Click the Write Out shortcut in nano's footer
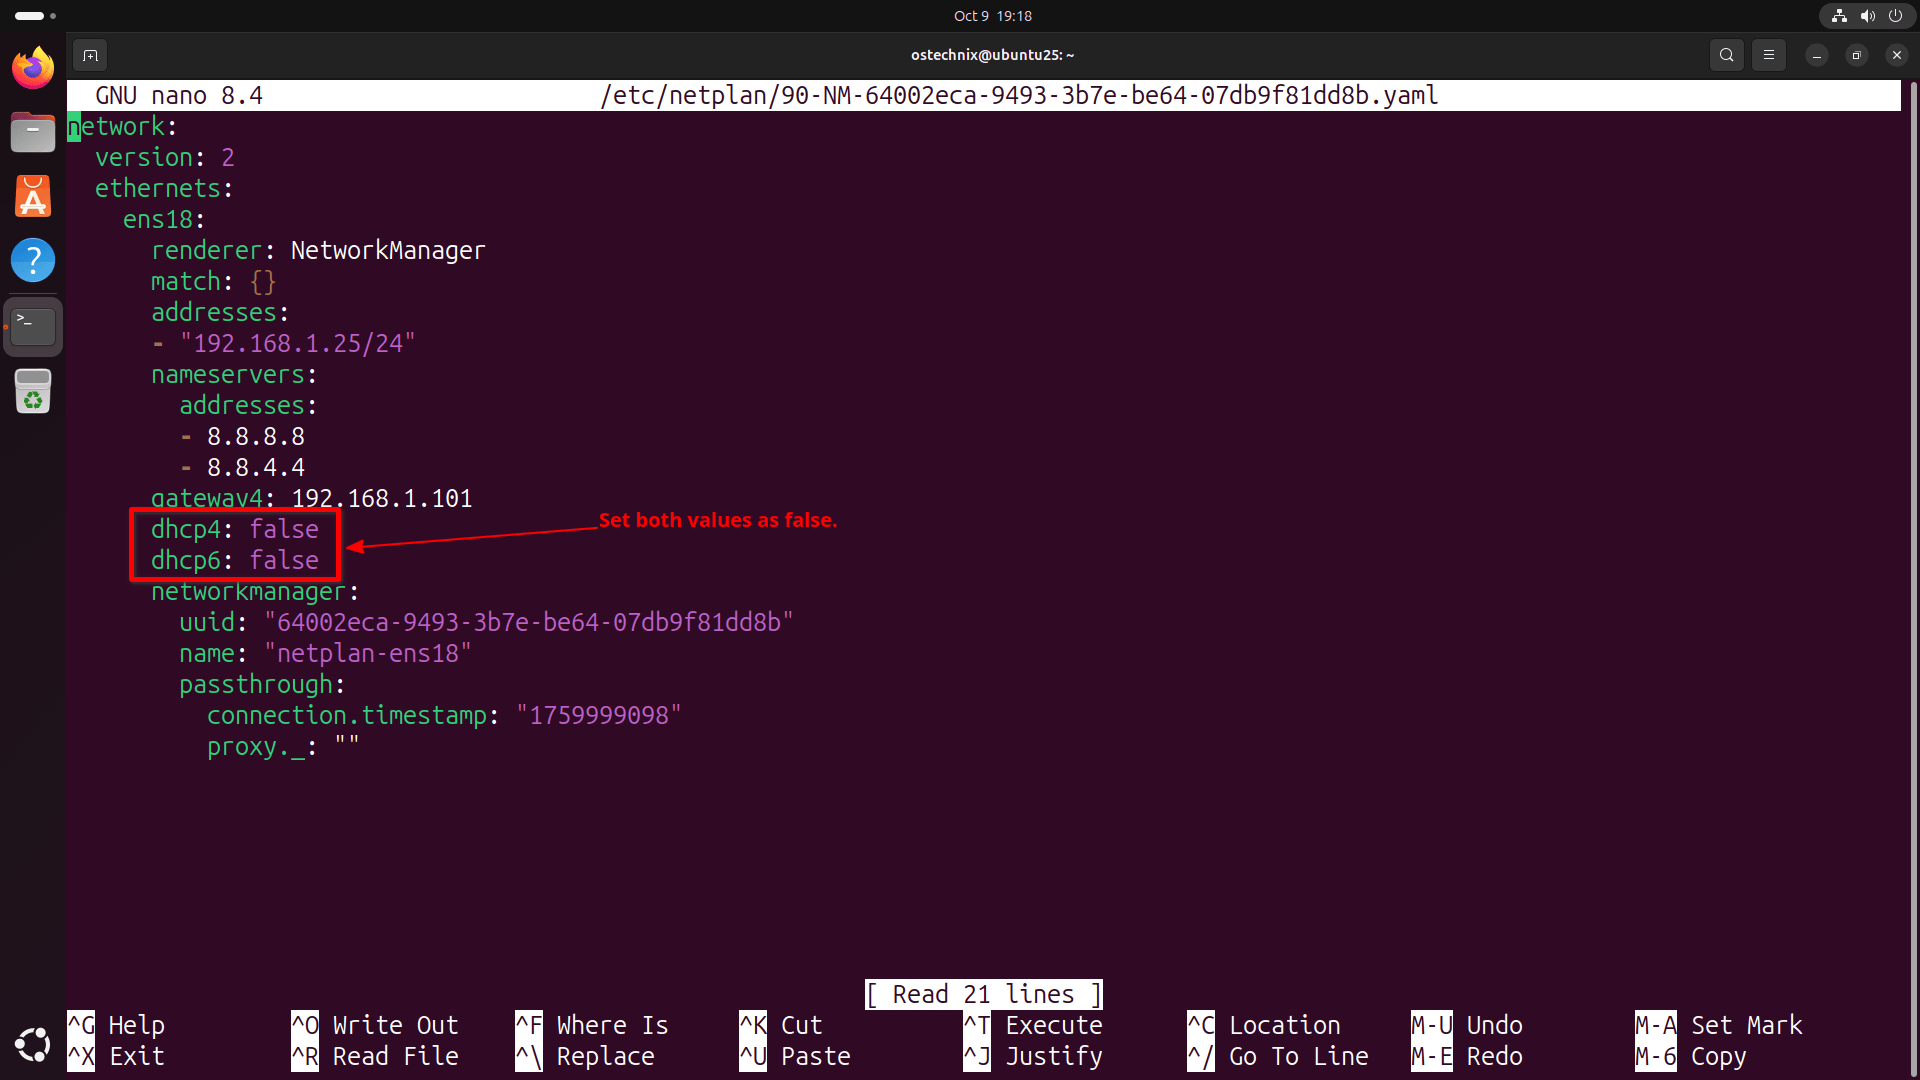Screen dimensions: 1920x1080 click(x=395, y=1025)
